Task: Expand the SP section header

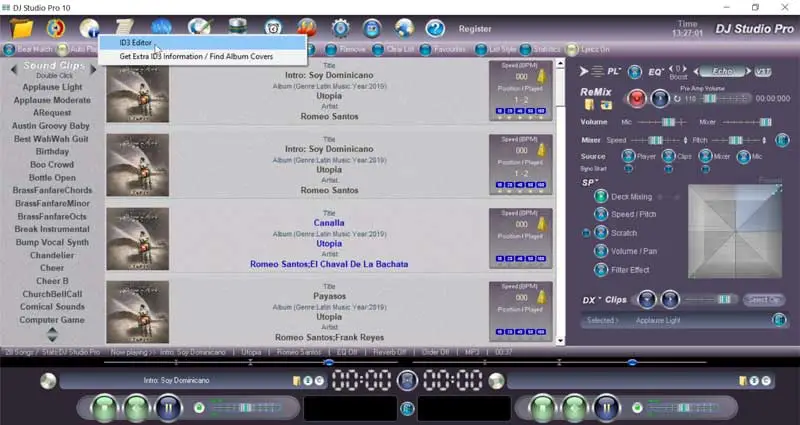Action: 590,182
